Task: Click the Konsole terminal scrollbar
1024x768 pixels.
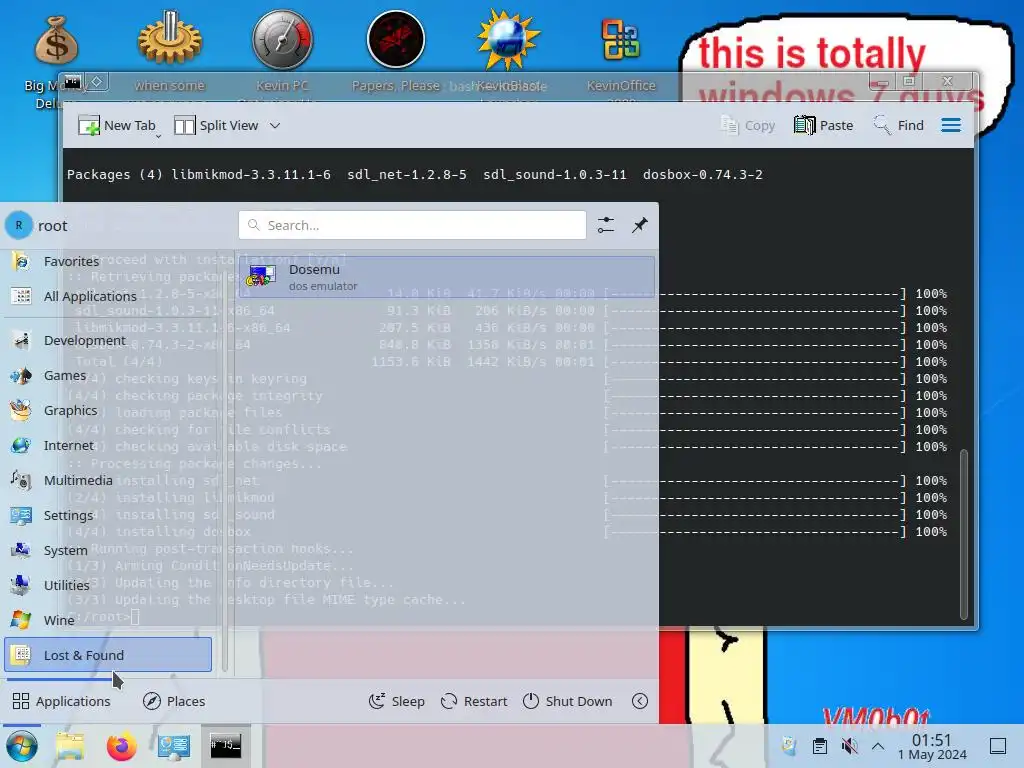Action: (963, 533)
